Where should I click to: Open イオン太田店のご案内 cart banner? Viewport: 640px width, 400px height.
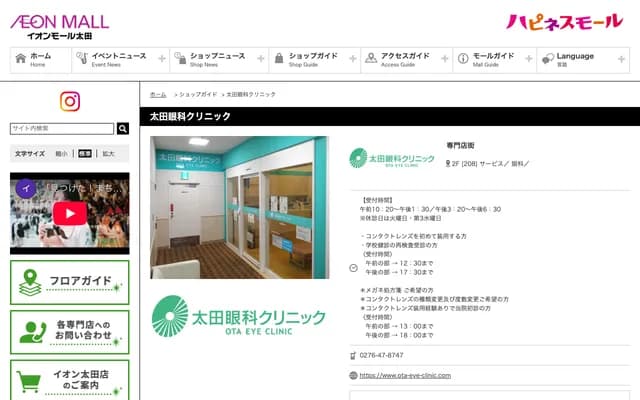coord(70,380)
